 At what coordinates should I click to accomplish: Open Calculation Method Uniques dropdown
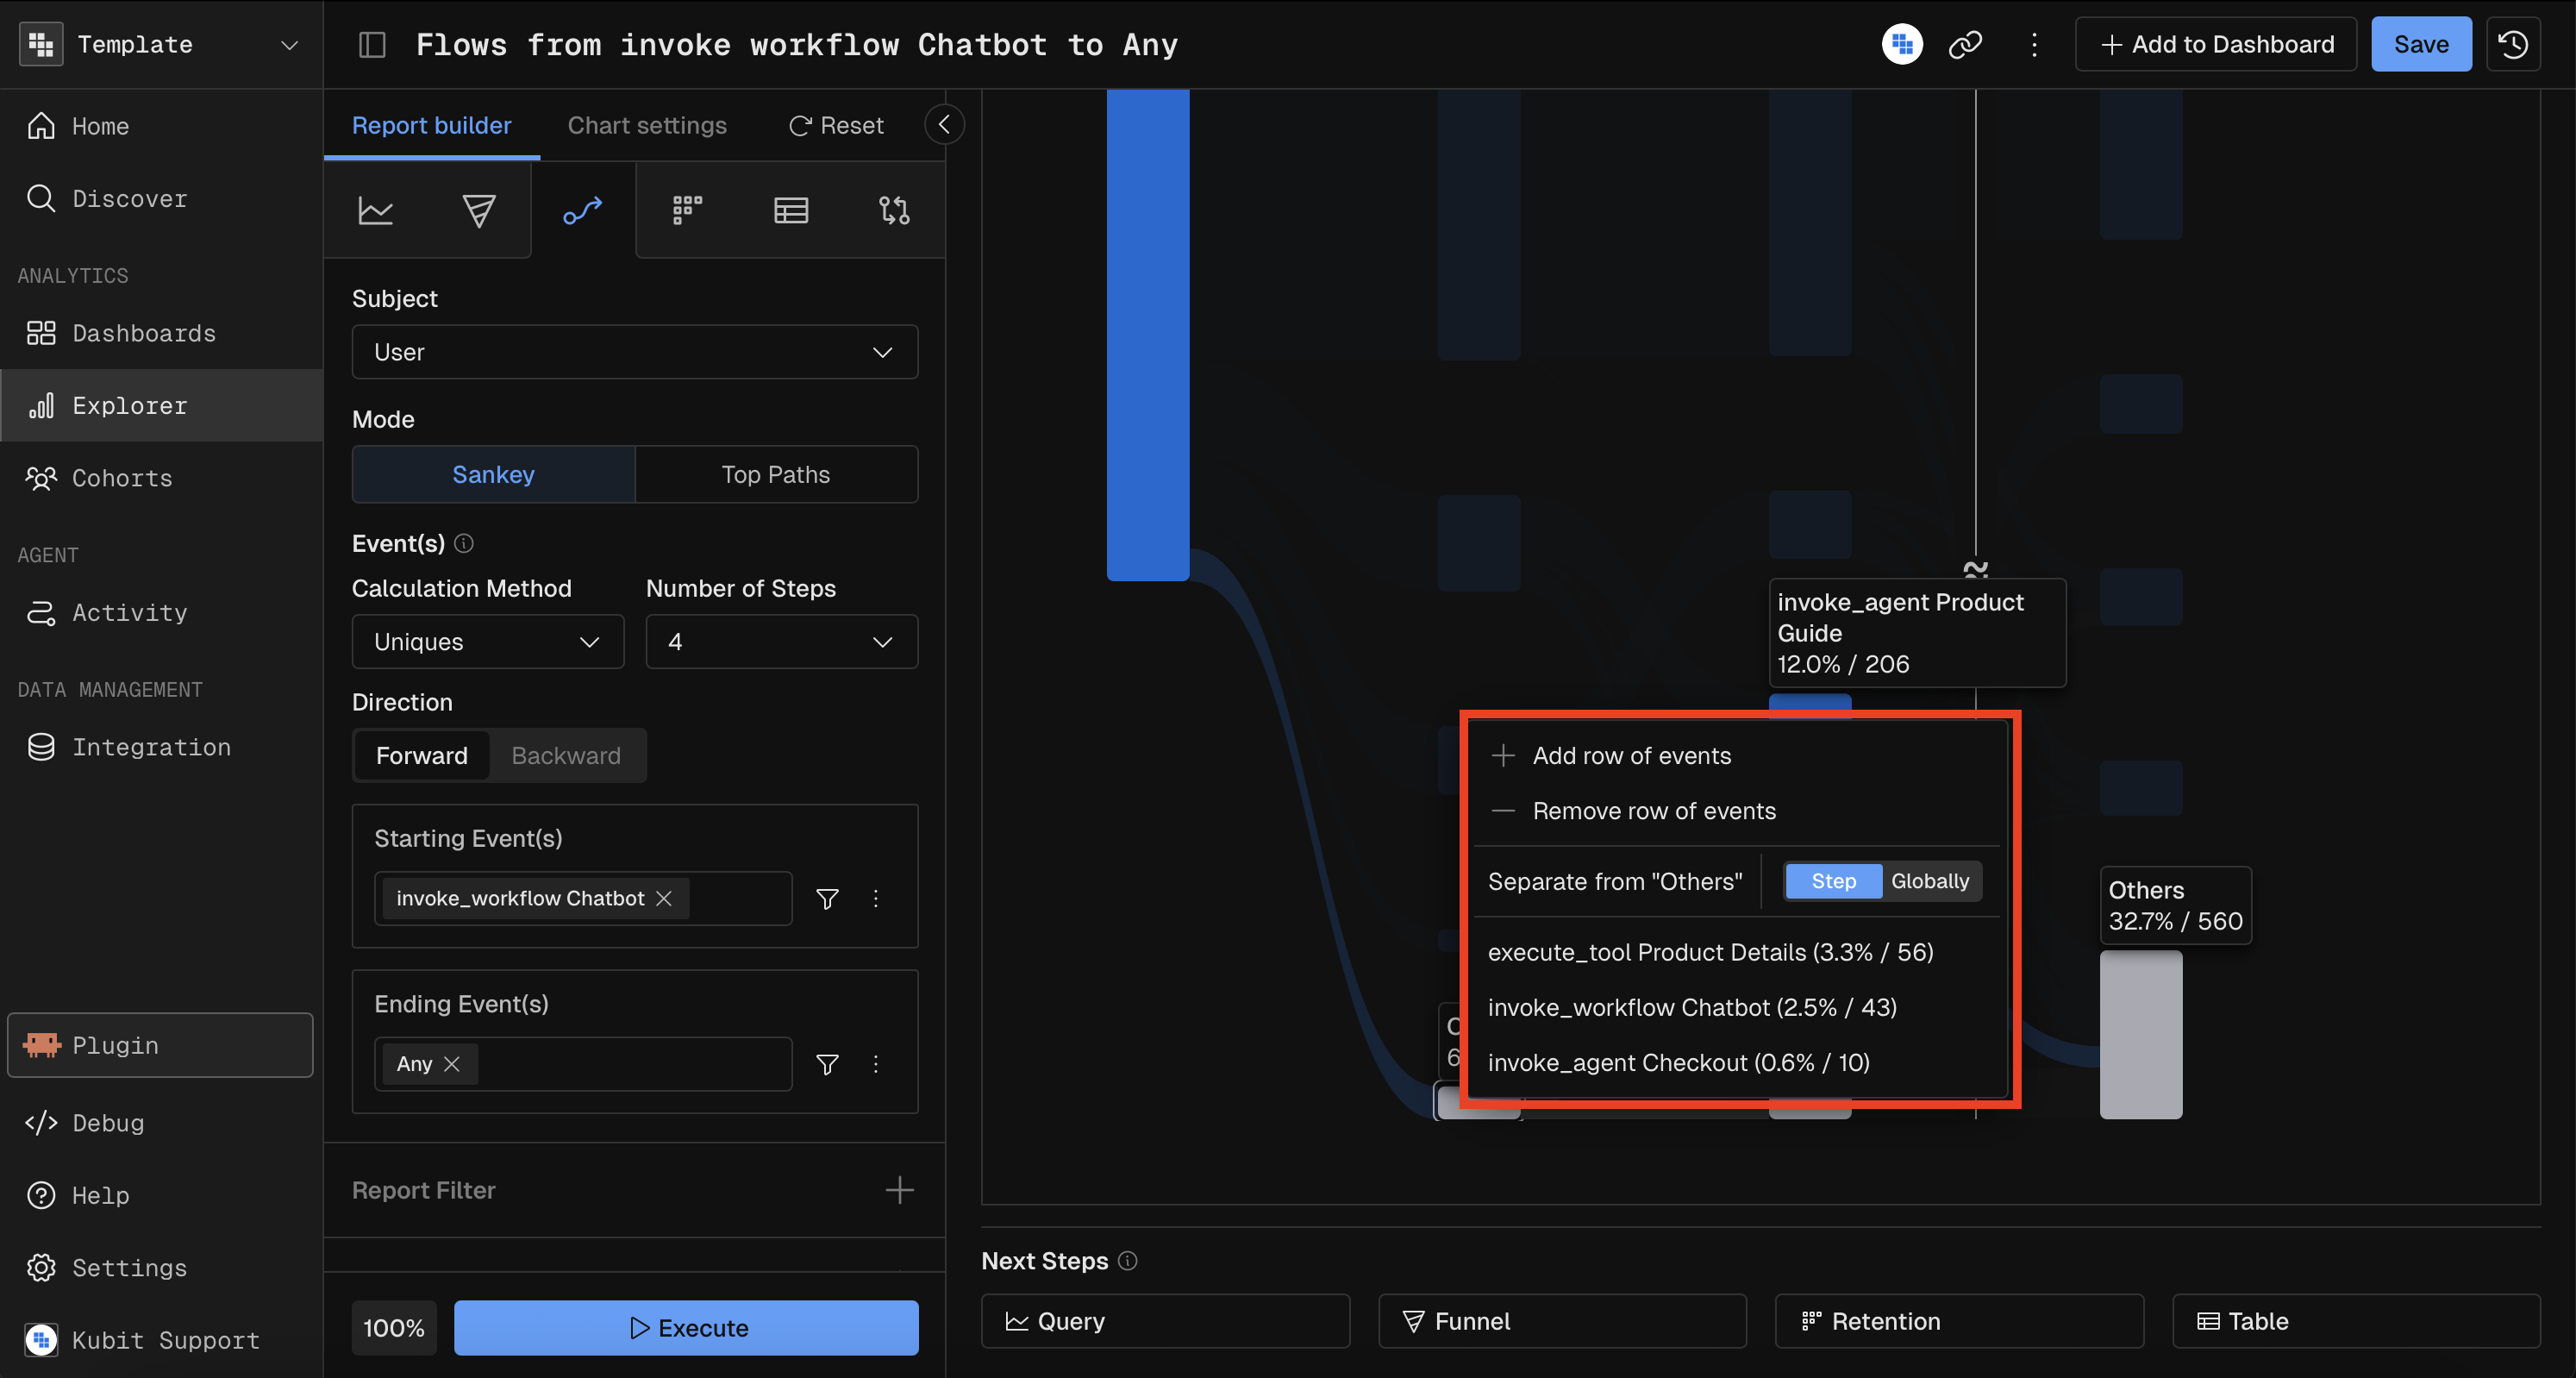pos(487,642)
